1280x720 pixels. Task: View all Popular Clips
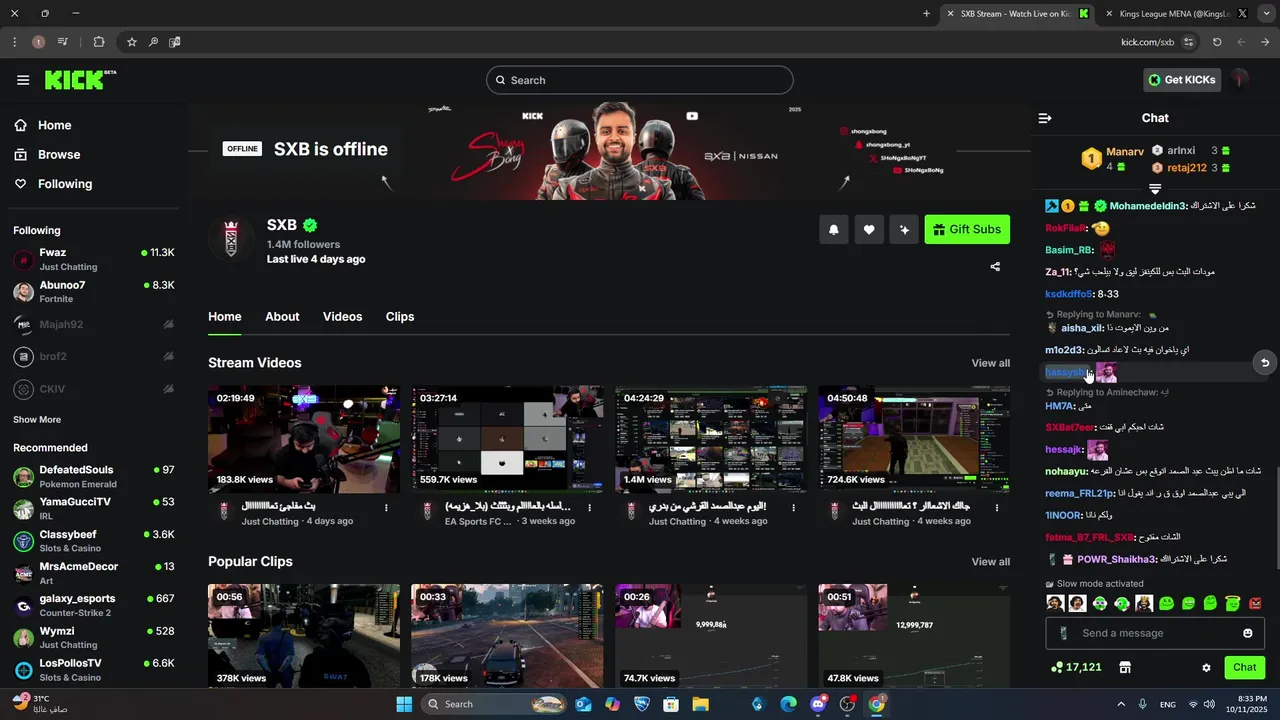(991, 562)
